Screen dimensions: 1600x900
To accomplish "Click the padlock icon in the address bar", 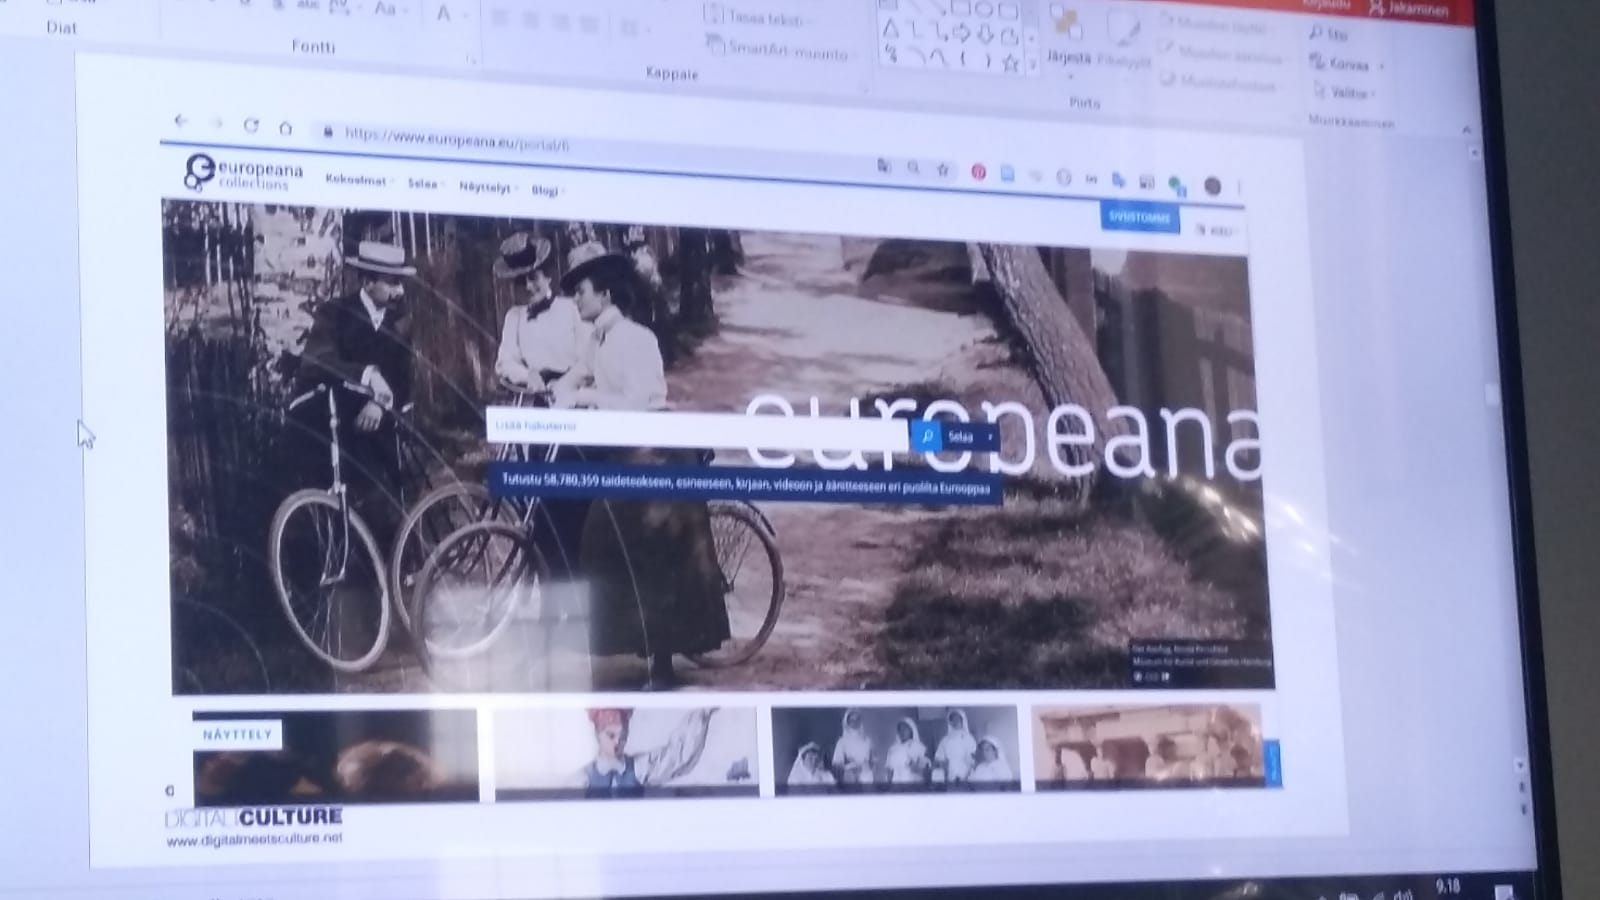I will click(328, 131).
